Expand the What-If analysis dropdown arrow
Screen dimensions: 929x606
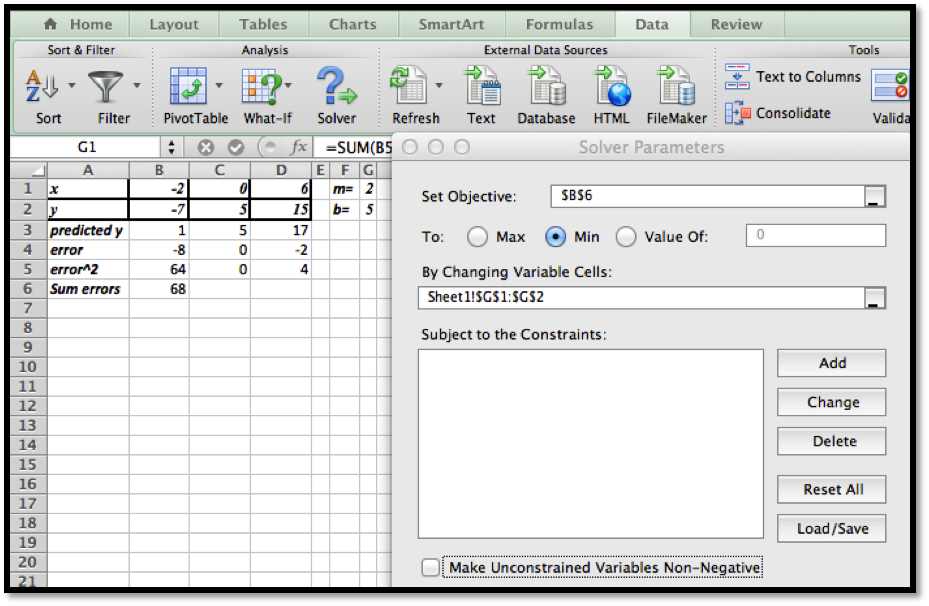tap(289, 85)
